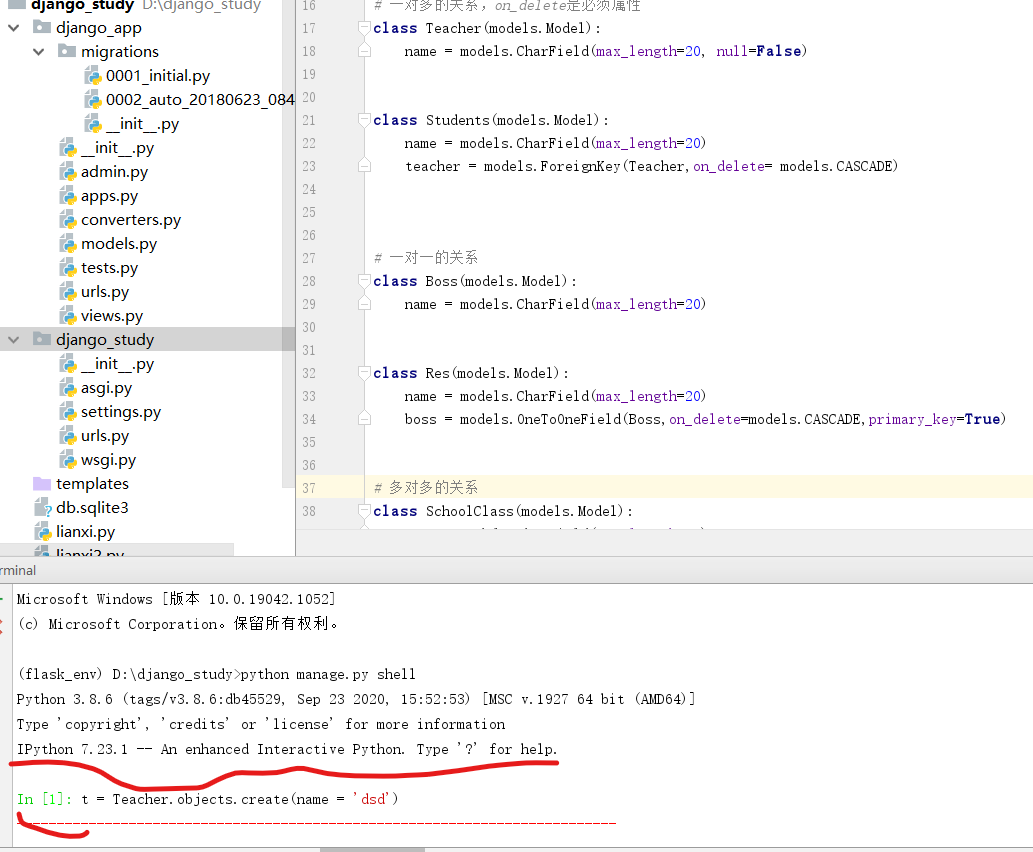This screenshot has width=1033, height=852.
Task: Collapse the django_app folder
Action: click(x=14, y=28)
